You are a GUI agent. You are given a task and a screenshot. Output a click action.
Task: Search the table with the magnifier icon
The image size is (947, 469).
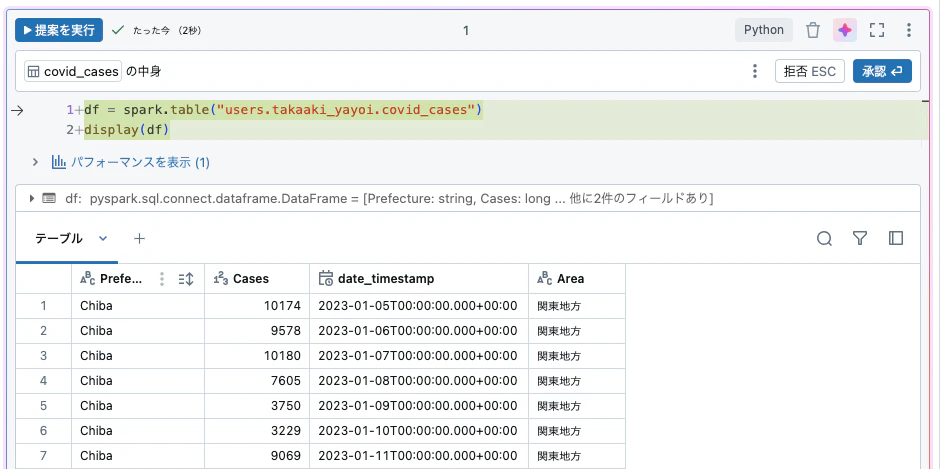point(824,238)
